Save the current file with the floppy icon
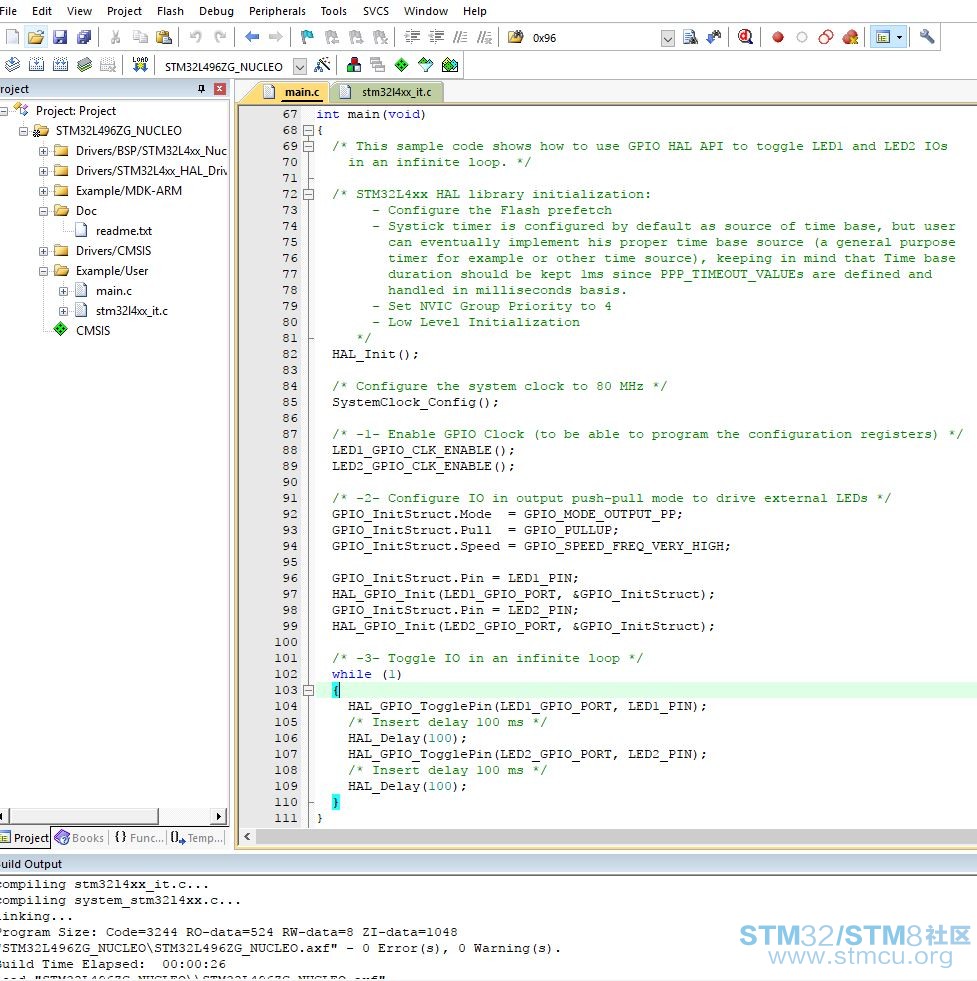 59,37
